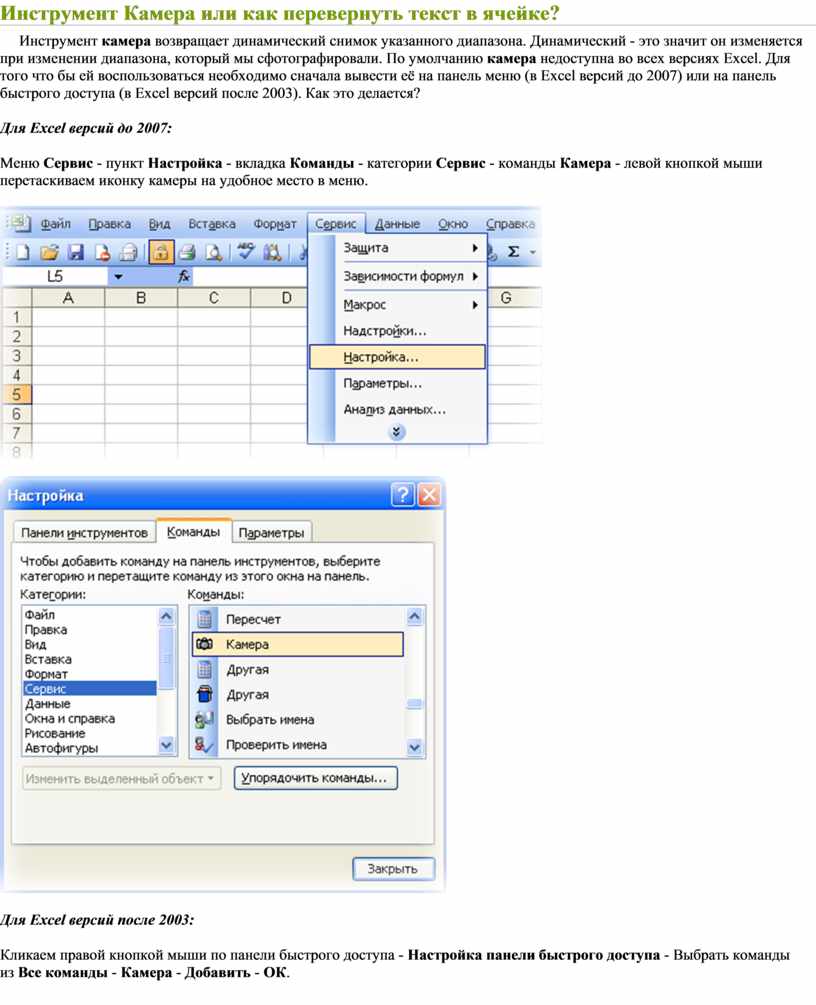The height and width of the screenshot is (1005, 816).
Task: Click the AutoSum sigma icon
Action: click(514, 253)
